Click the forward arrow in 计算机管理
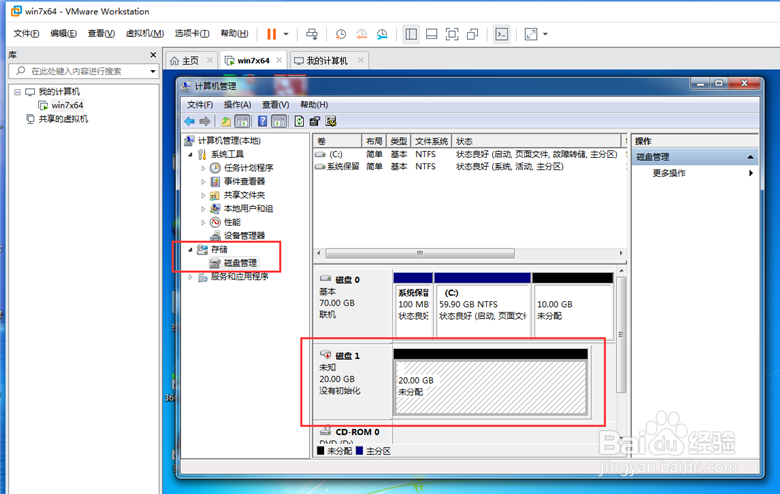This screenshot has height=494, width=780. click(205, 121)
